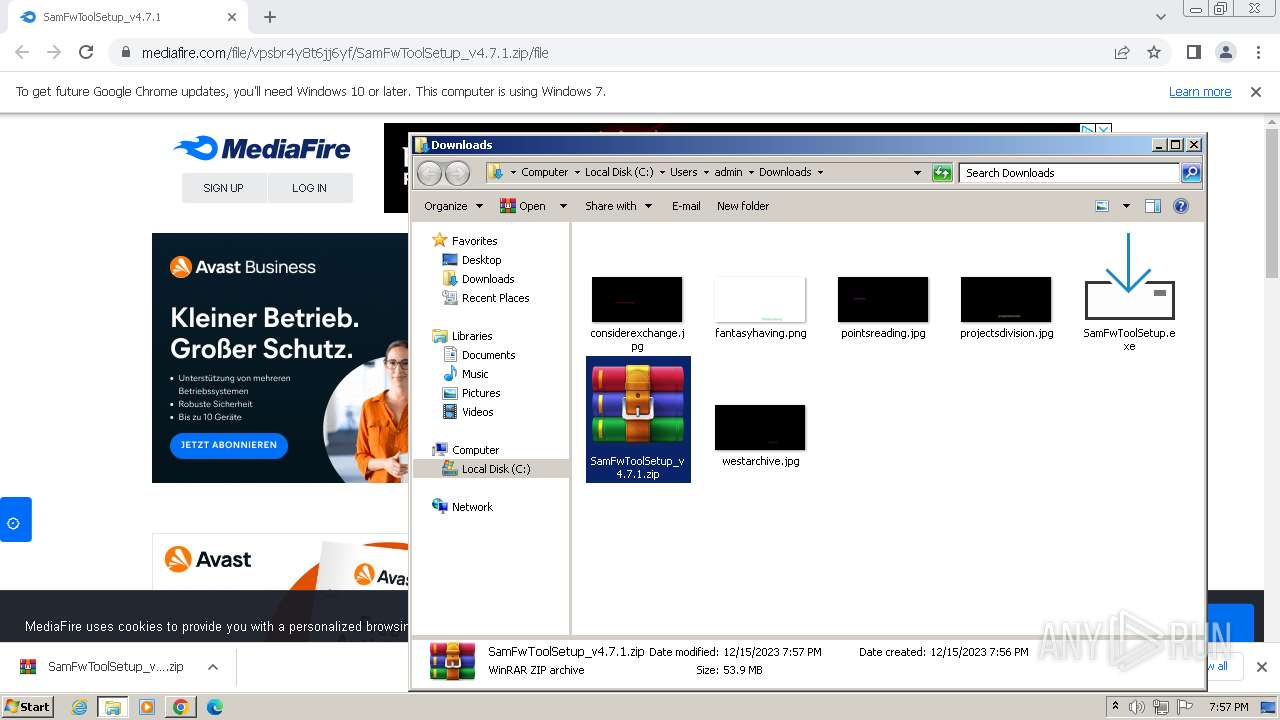Create a New folder in Downloads

click(743, 206)
